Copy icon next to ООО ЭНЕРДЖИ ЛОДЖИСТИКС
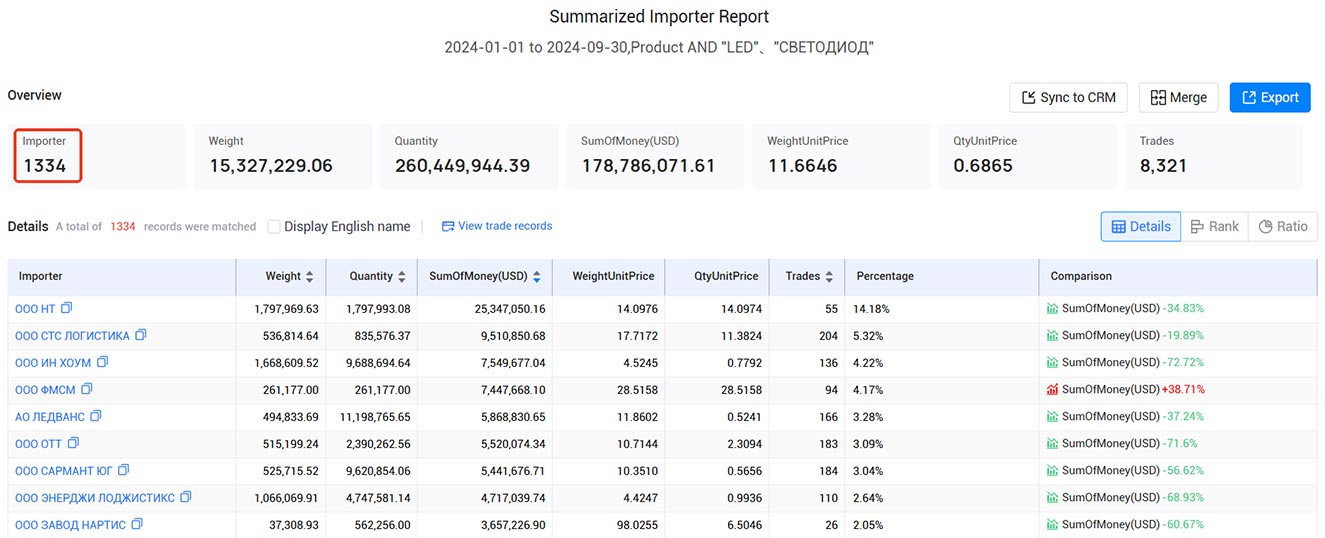1325x538 pixels. [x=186, y=497]
